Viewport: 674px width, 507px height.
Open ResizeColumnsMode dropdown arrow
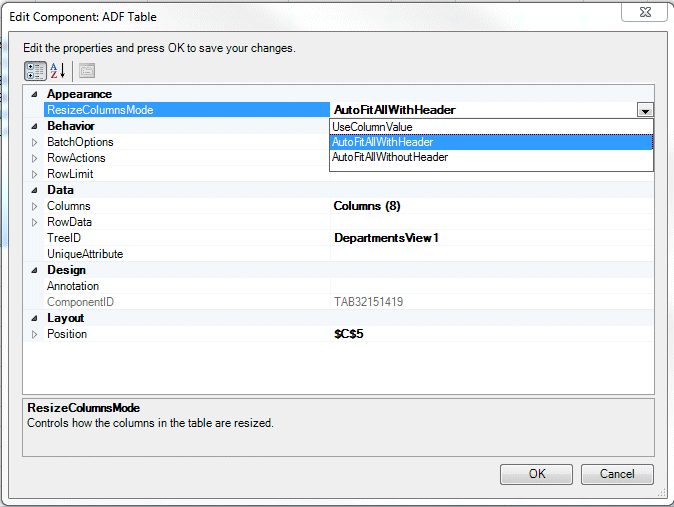(645, 110)
